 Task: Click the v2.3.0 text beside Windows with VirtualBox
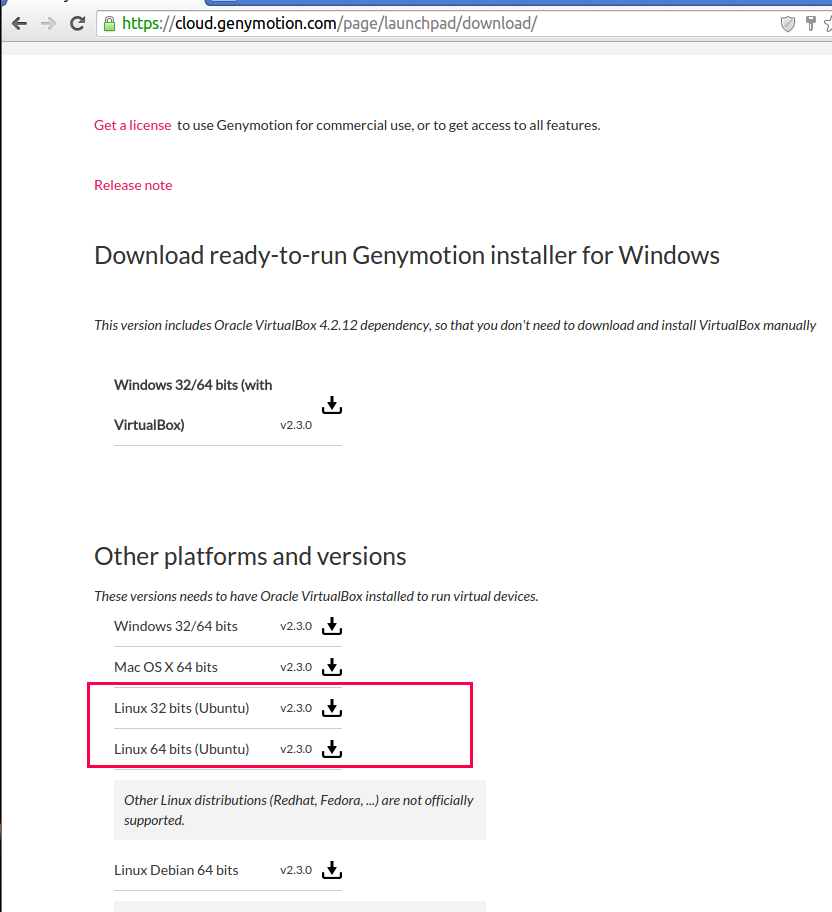(x=296, y=425)
